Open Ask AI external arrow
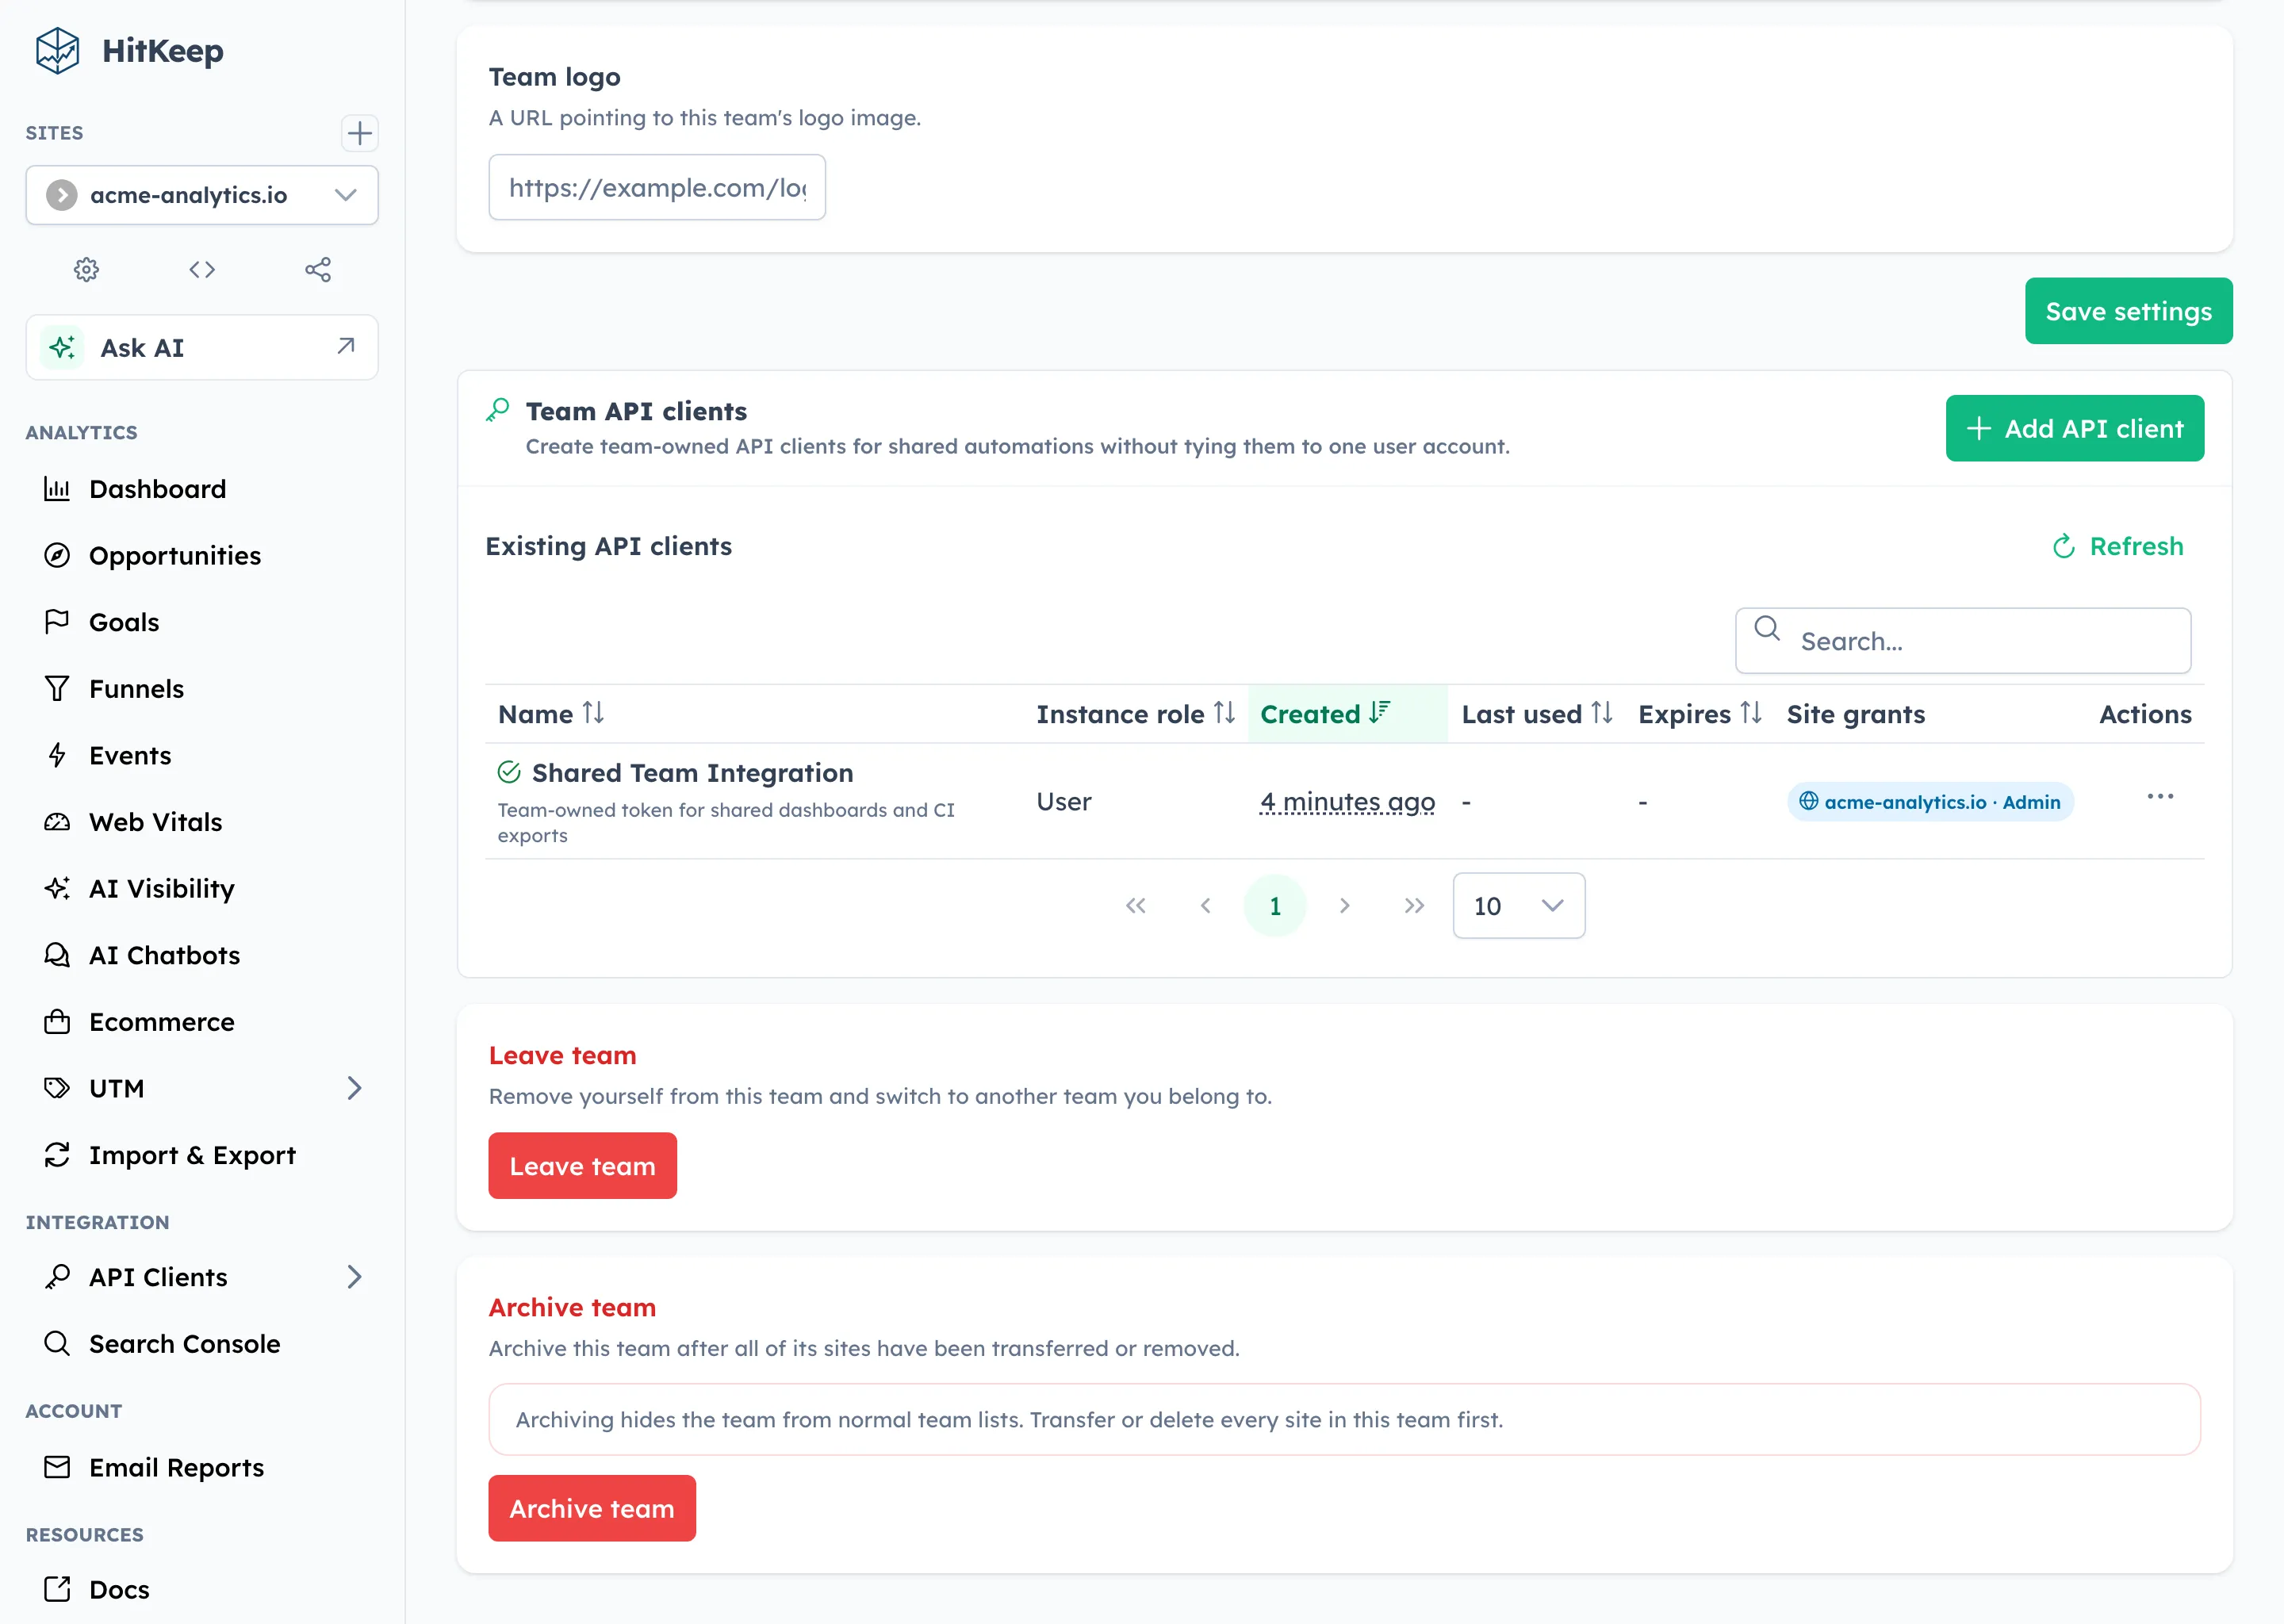 (346, 346)
